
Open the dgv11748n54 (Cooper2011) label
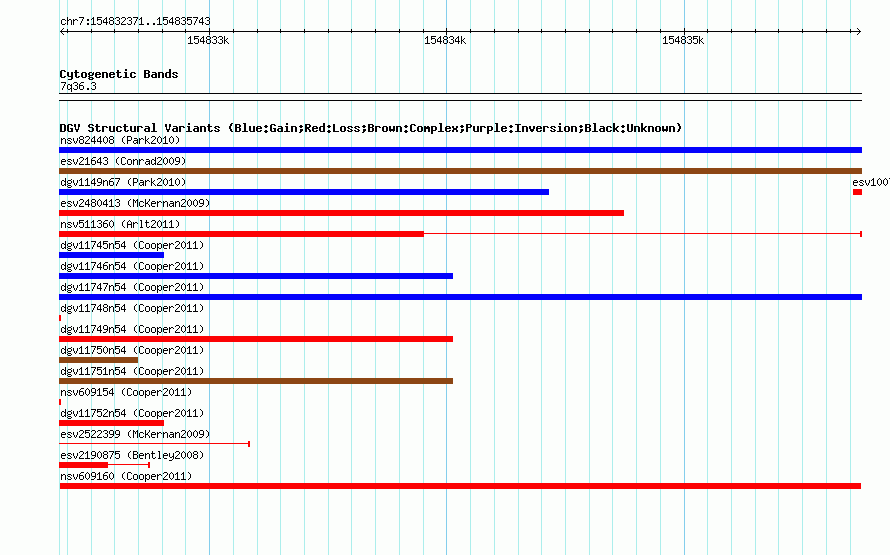(x=132, y=308)
